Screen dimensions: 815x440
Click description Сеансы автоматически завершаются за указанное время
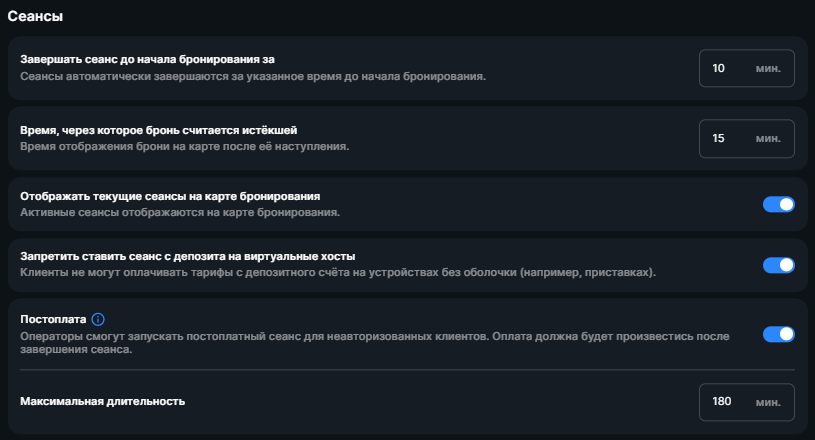[x=253, y=76]
